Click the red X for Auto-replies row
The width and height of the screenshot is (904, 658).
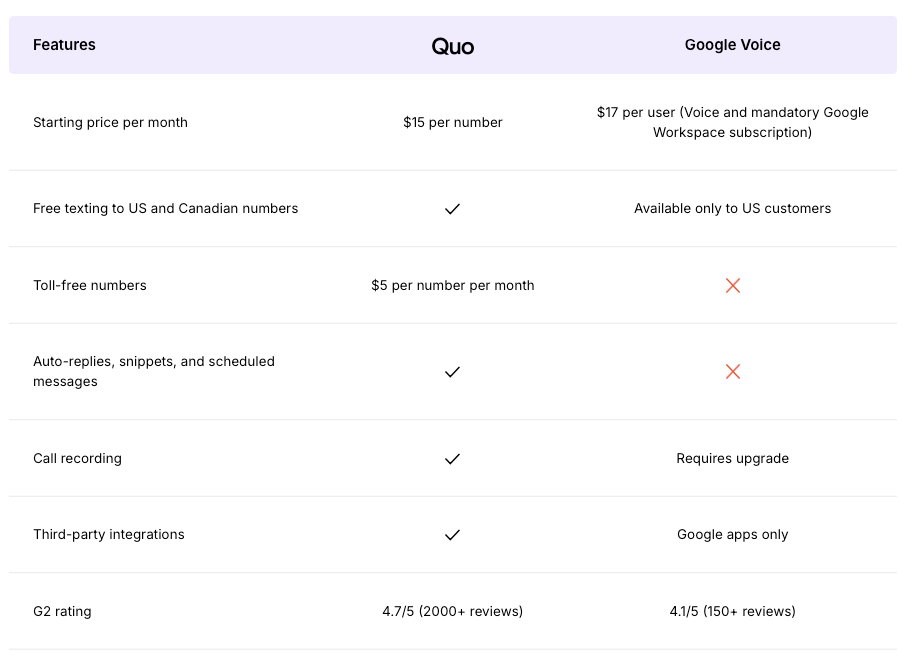733,372
